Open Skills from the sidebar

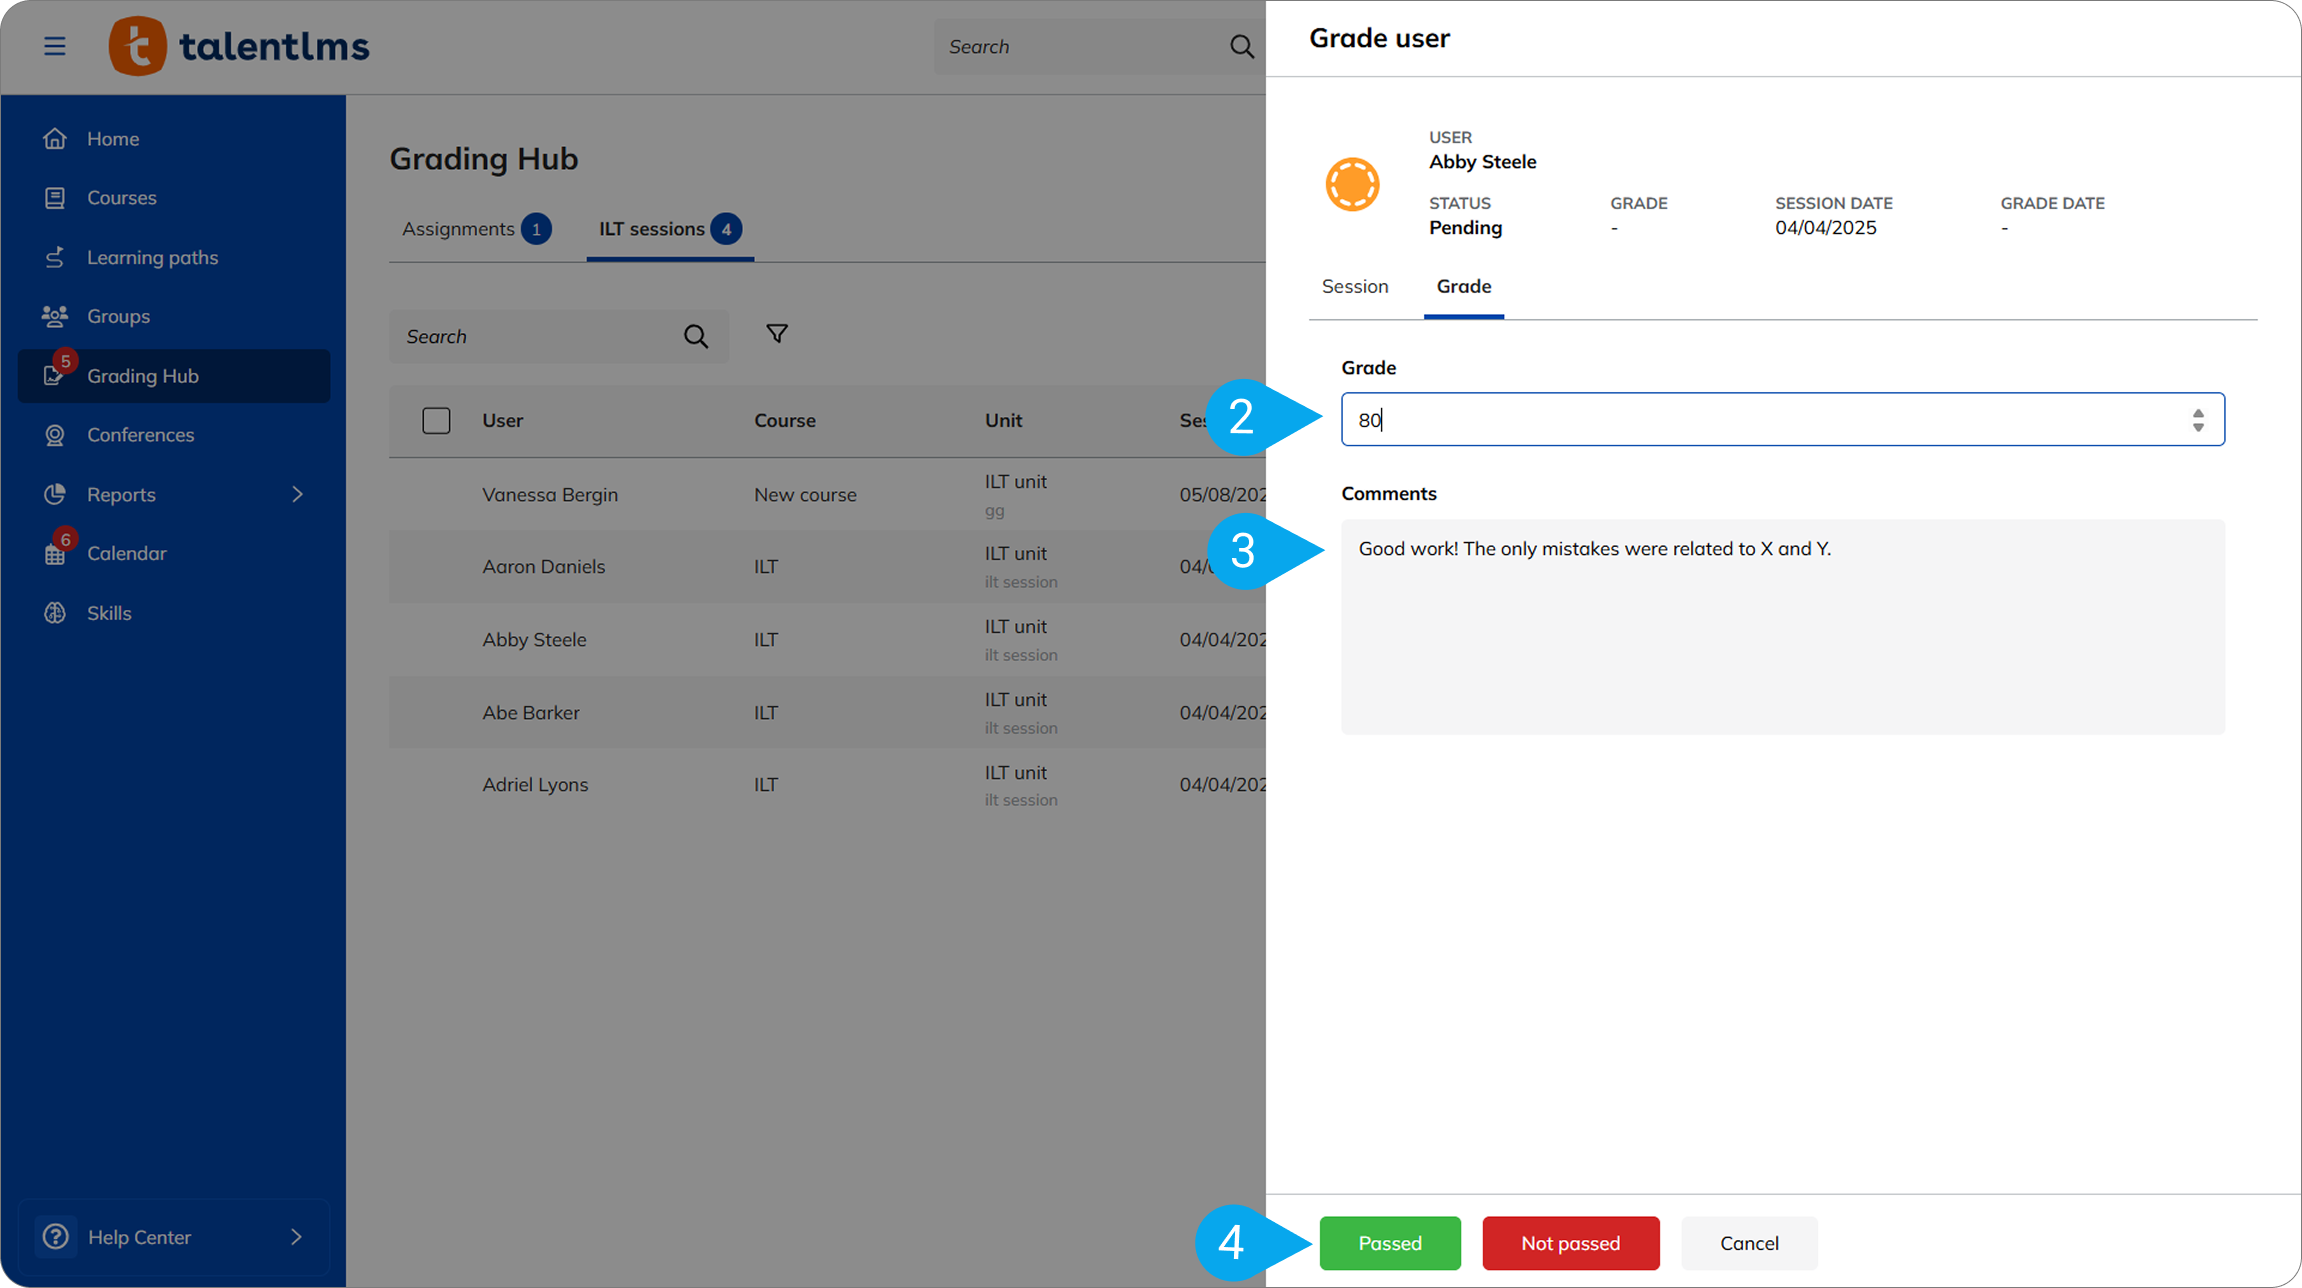[109, 613]
